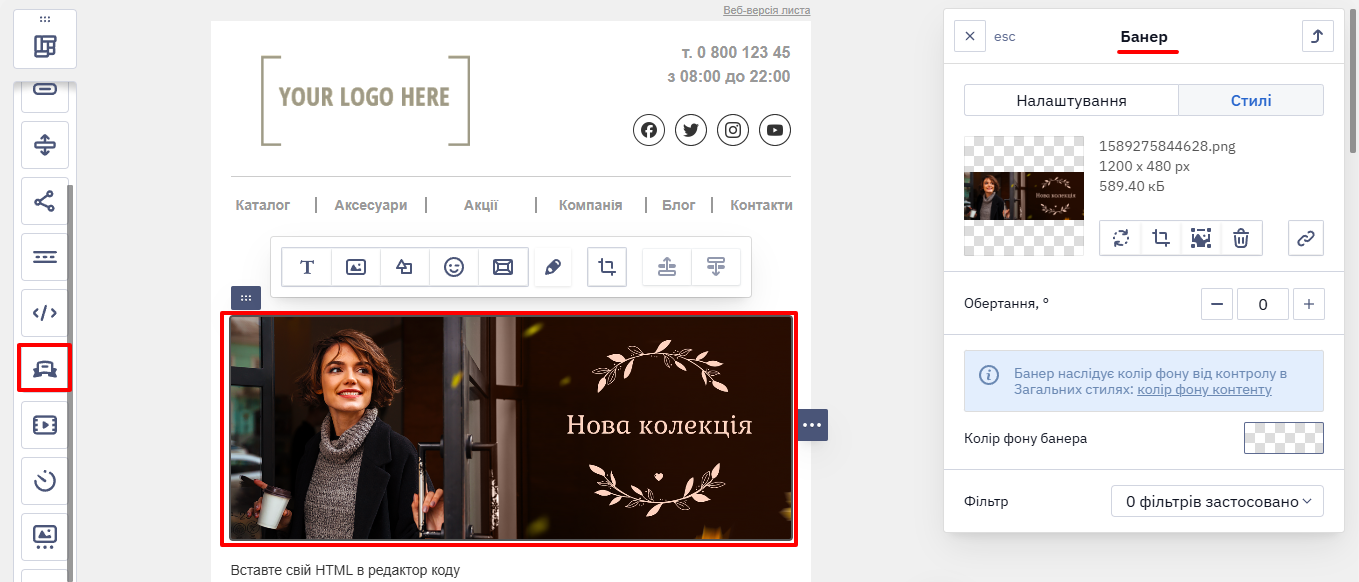Select the image carousel block icon
The image size is (1359, 582).
pos(45,537)
